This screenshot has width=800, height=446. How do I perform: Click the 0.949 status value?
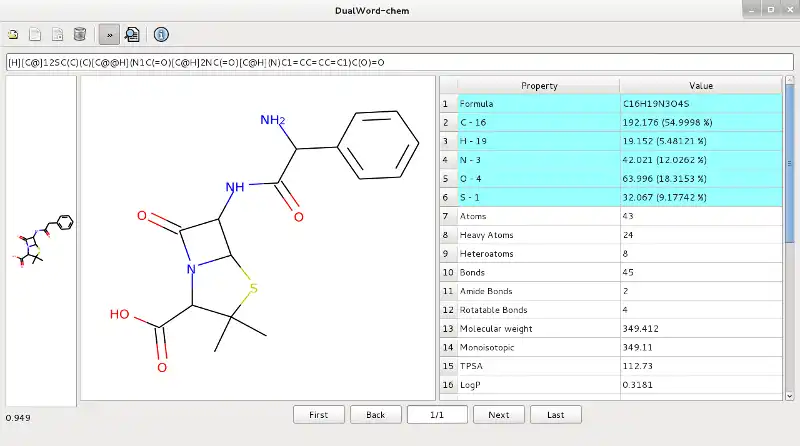click(18, 418)
